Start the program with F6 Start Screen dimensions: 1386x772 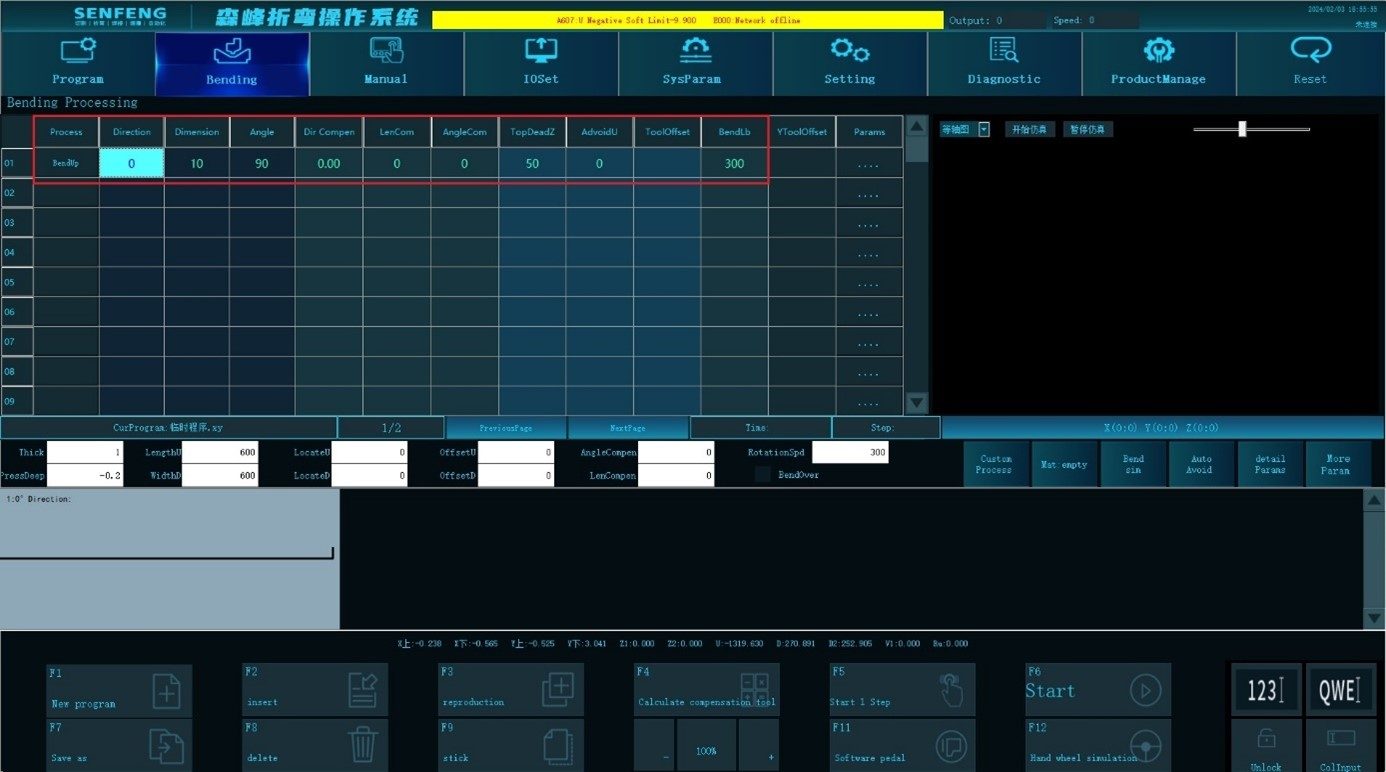[x=1097, y=690]
